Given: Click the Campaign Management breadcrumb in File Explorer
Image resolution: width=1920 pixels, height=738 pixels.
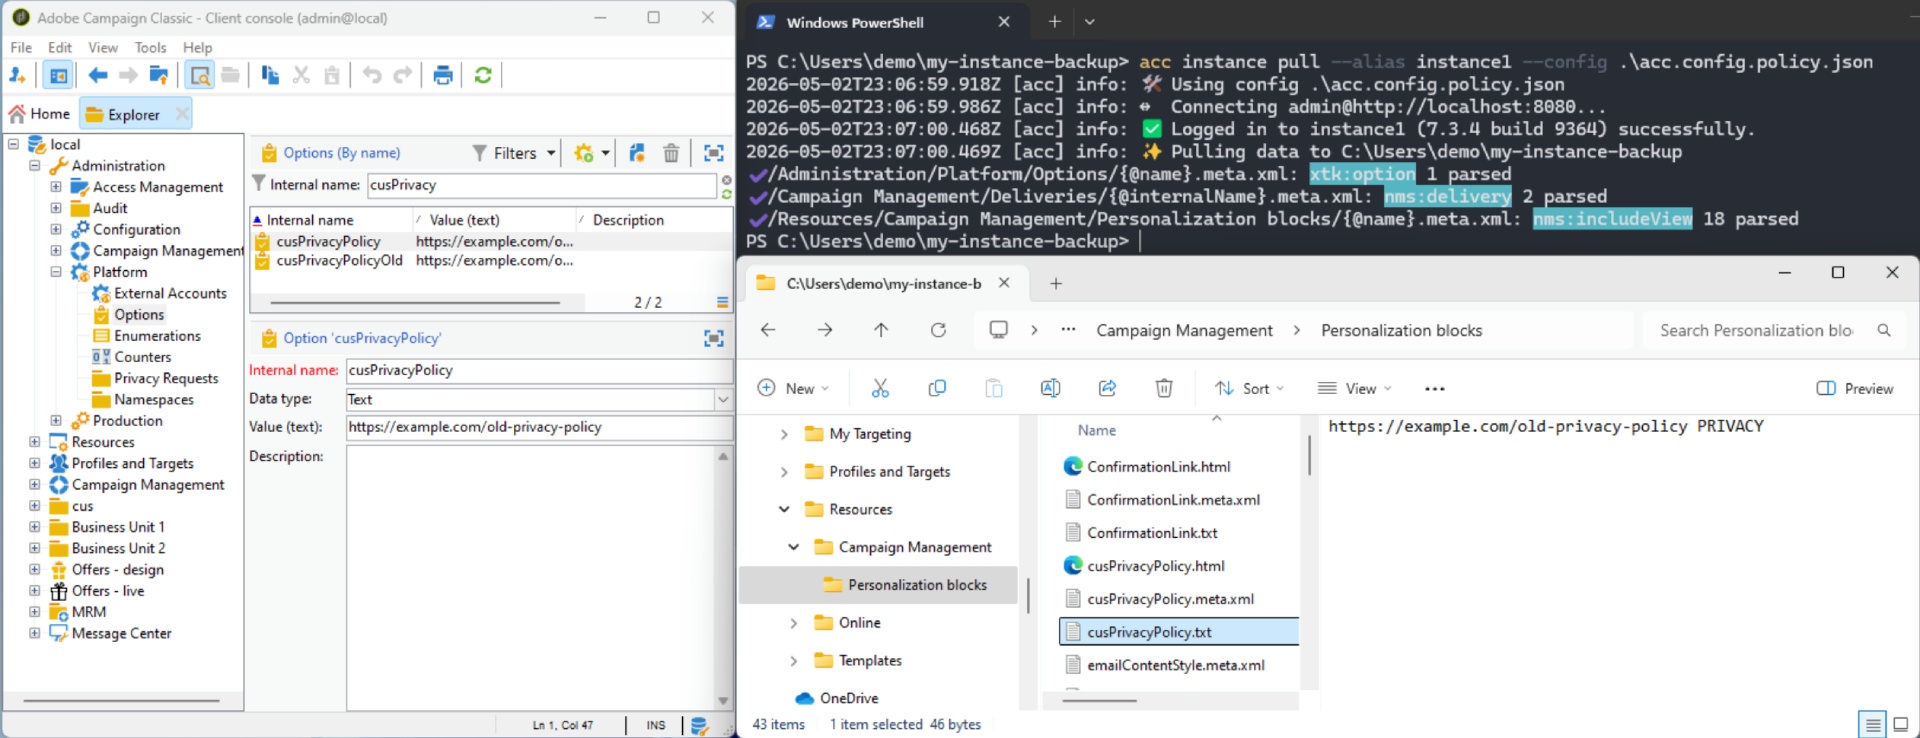Looking at the screenshot, I should (x=1184, y=330).
